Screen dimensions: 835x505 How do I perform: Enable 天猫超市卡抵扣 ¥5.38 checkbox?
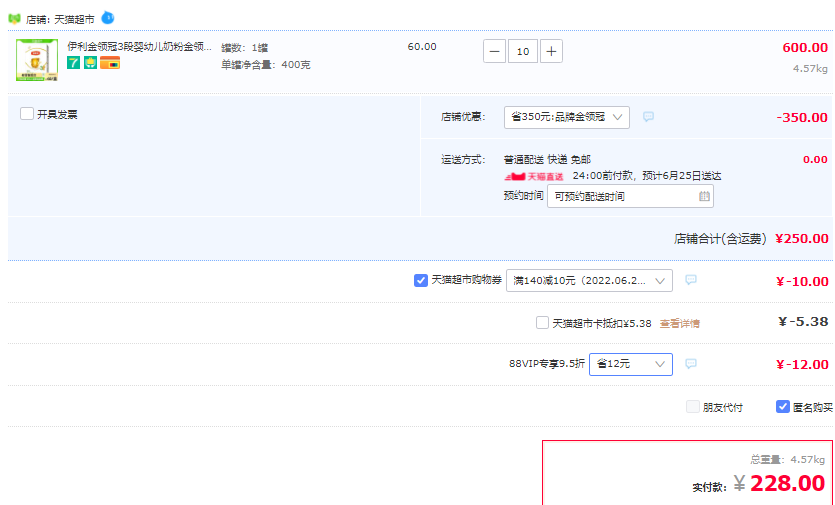(x=542, y=322)
